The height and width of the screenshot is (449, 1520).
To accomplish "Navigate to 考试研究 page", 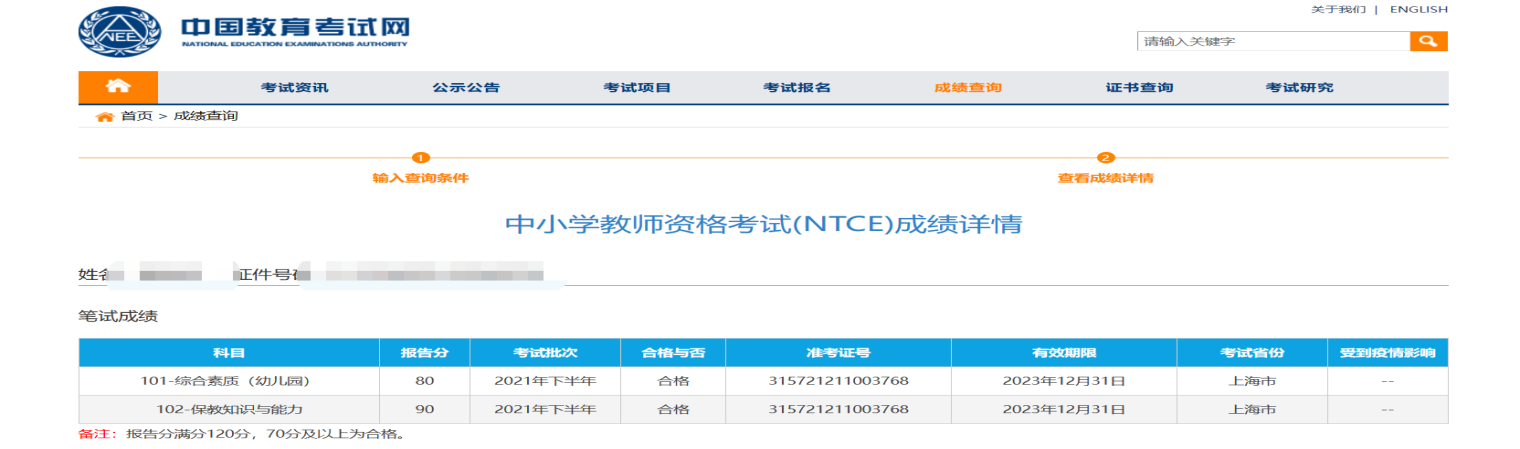I will (1299, 88).
